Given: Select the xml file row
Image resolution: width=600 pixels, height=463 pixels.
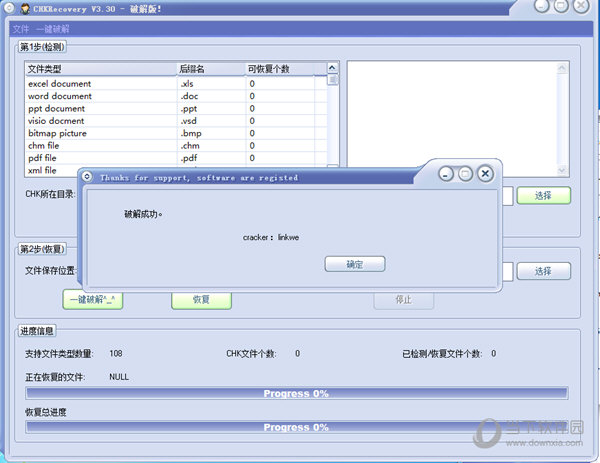Looking at the screenshot, I should pyautogui.click(x=52, y=170).
